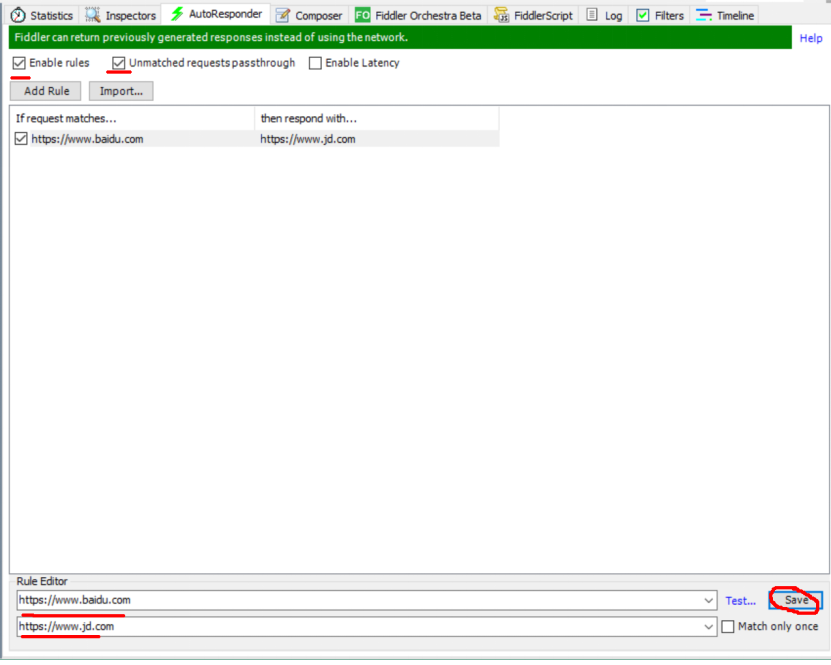
Task: Switch to the Inspectors tab
Action: 121,15
